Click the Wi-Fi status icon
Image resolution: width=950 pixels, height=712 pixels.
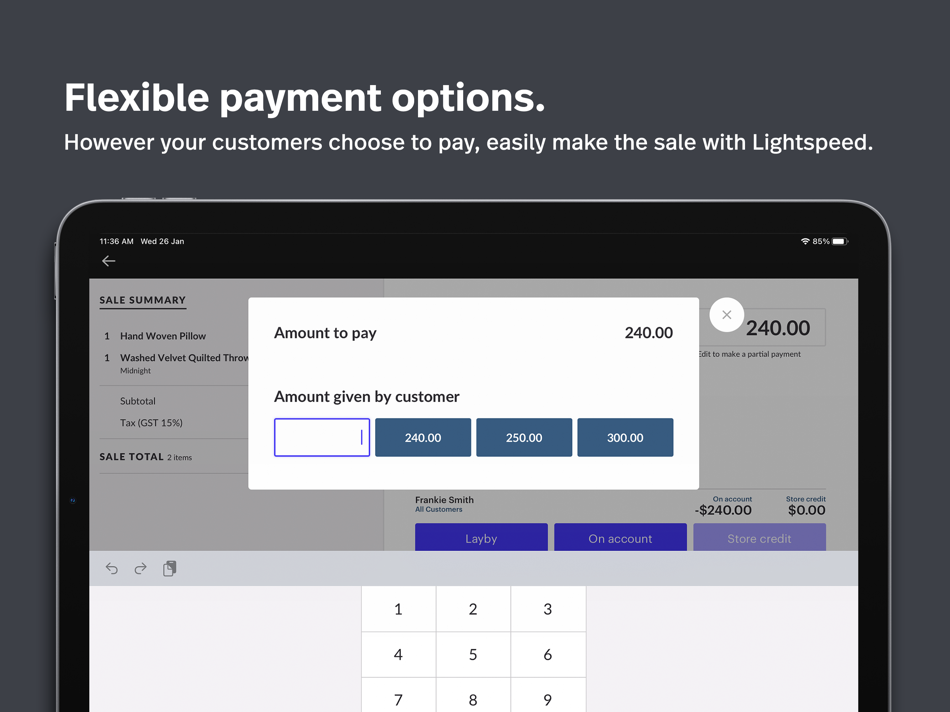point(806,241)
